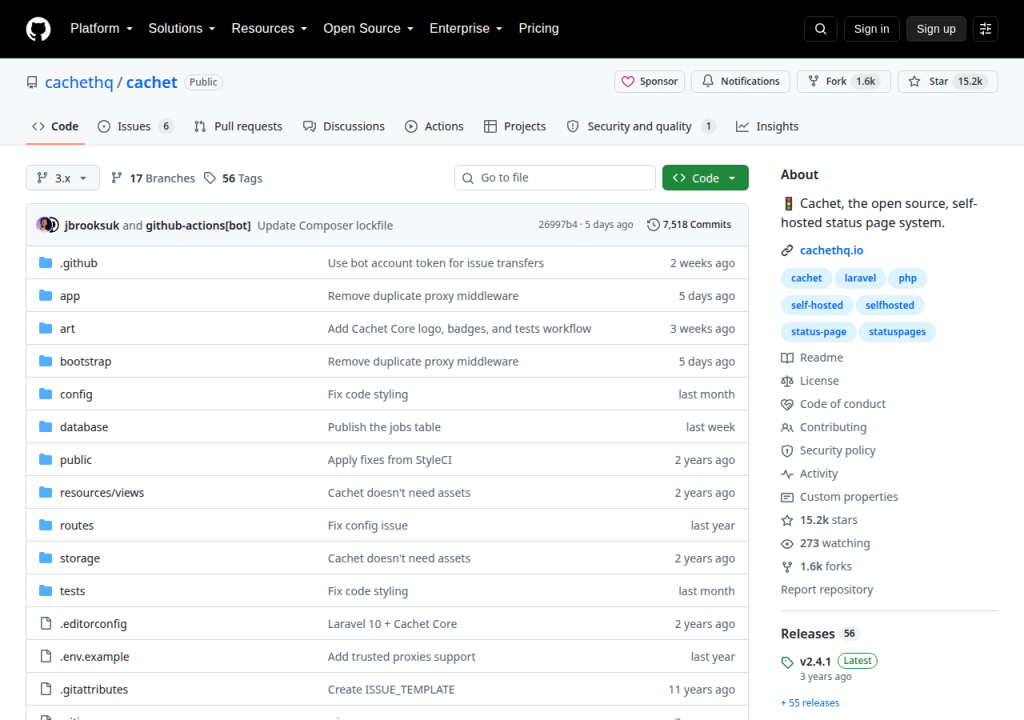View 15.2k stars in the About sidebar

point(819,520)
